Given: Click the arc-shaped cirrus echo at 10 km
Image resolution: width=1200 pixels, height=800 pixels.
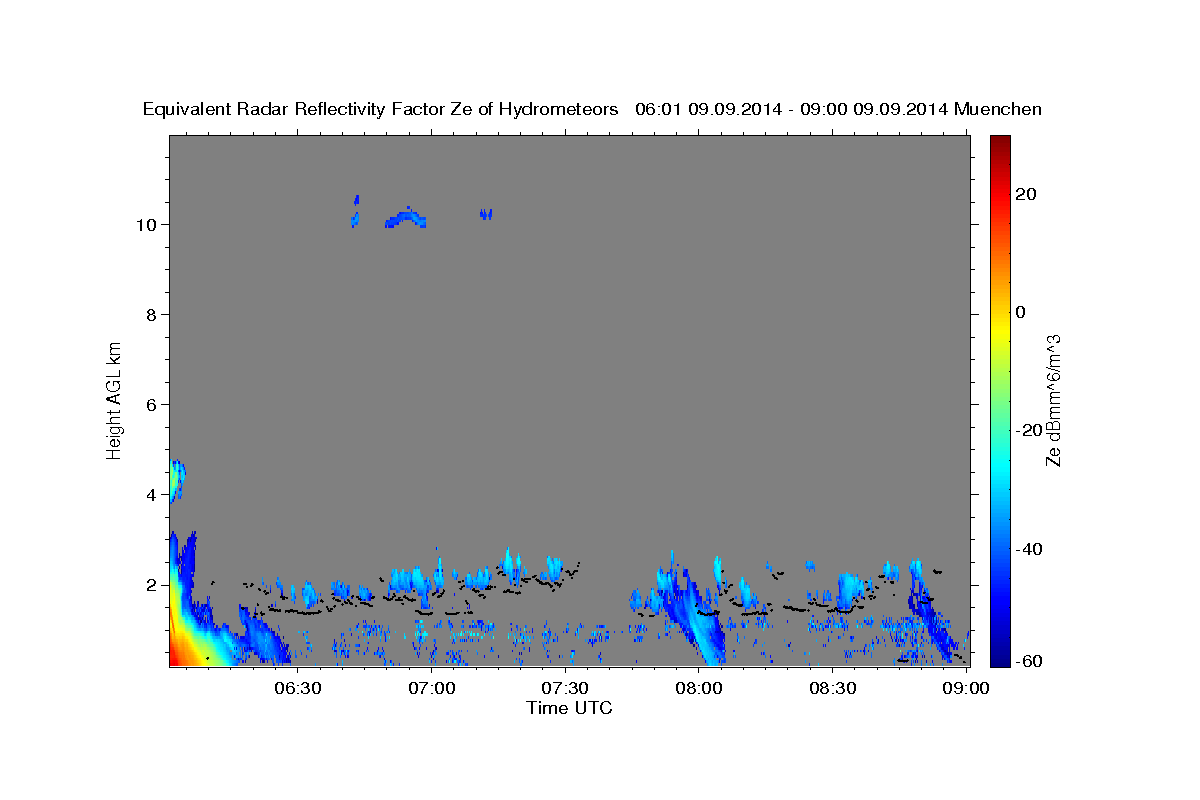Looking at the screenshot, I should coord(406,218).
